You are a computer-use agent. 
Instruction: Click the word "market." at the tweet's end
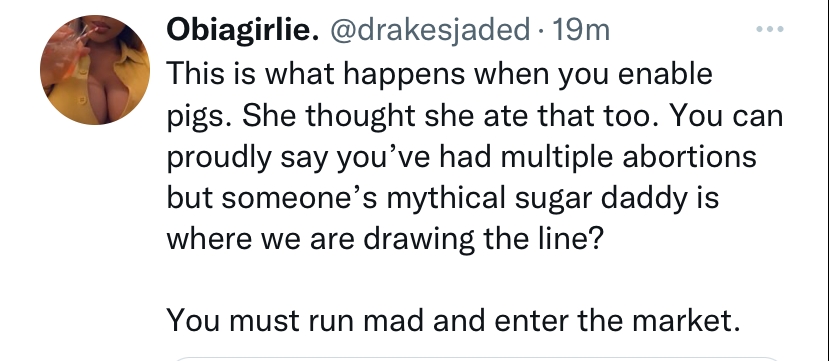pyautogui.click(x=686, y=320)
